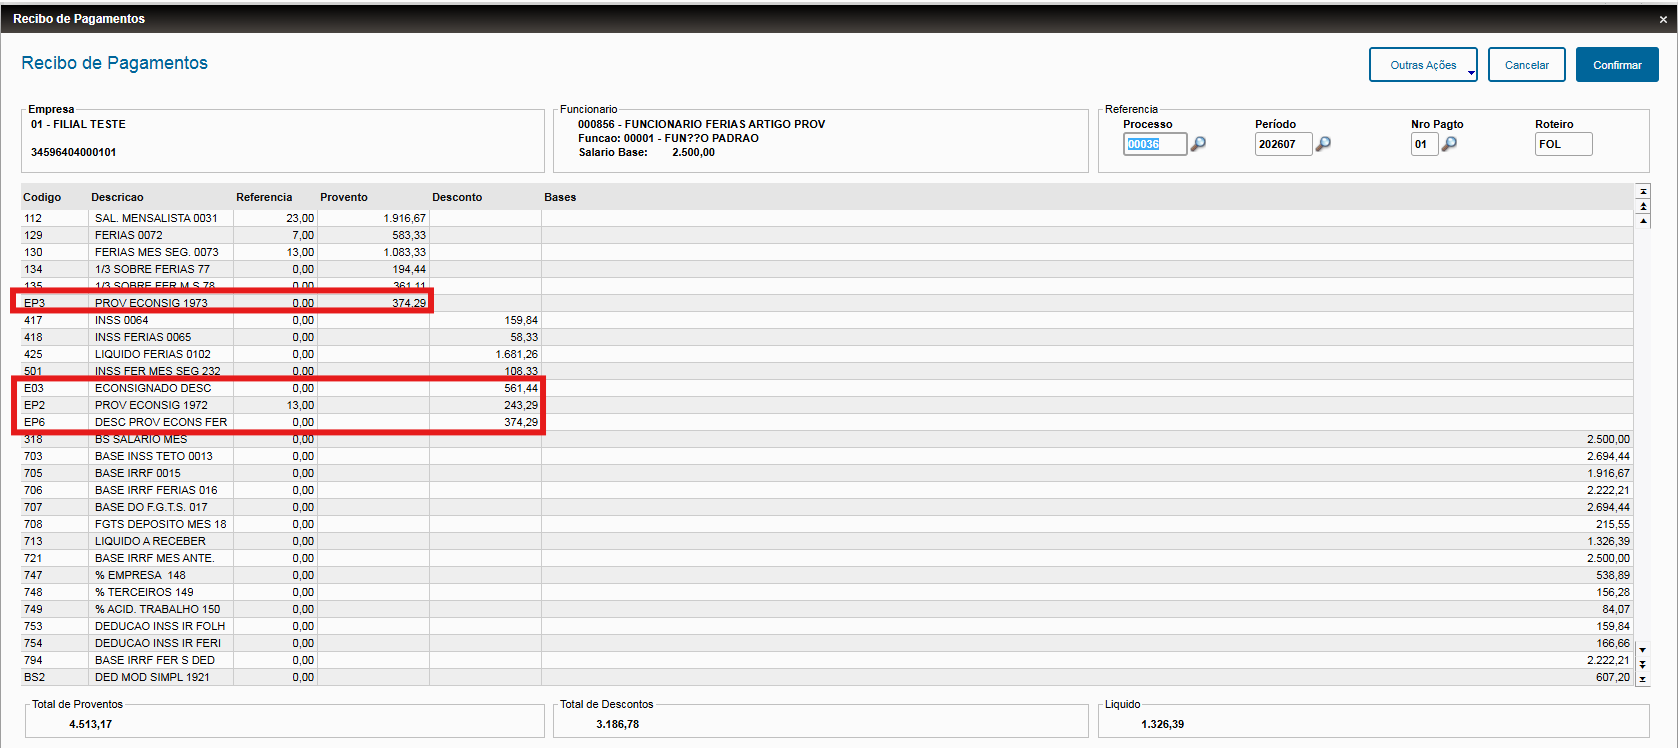Click the Confirmar button
This screenshot has width=1678, height=748.
point(1617,65)
